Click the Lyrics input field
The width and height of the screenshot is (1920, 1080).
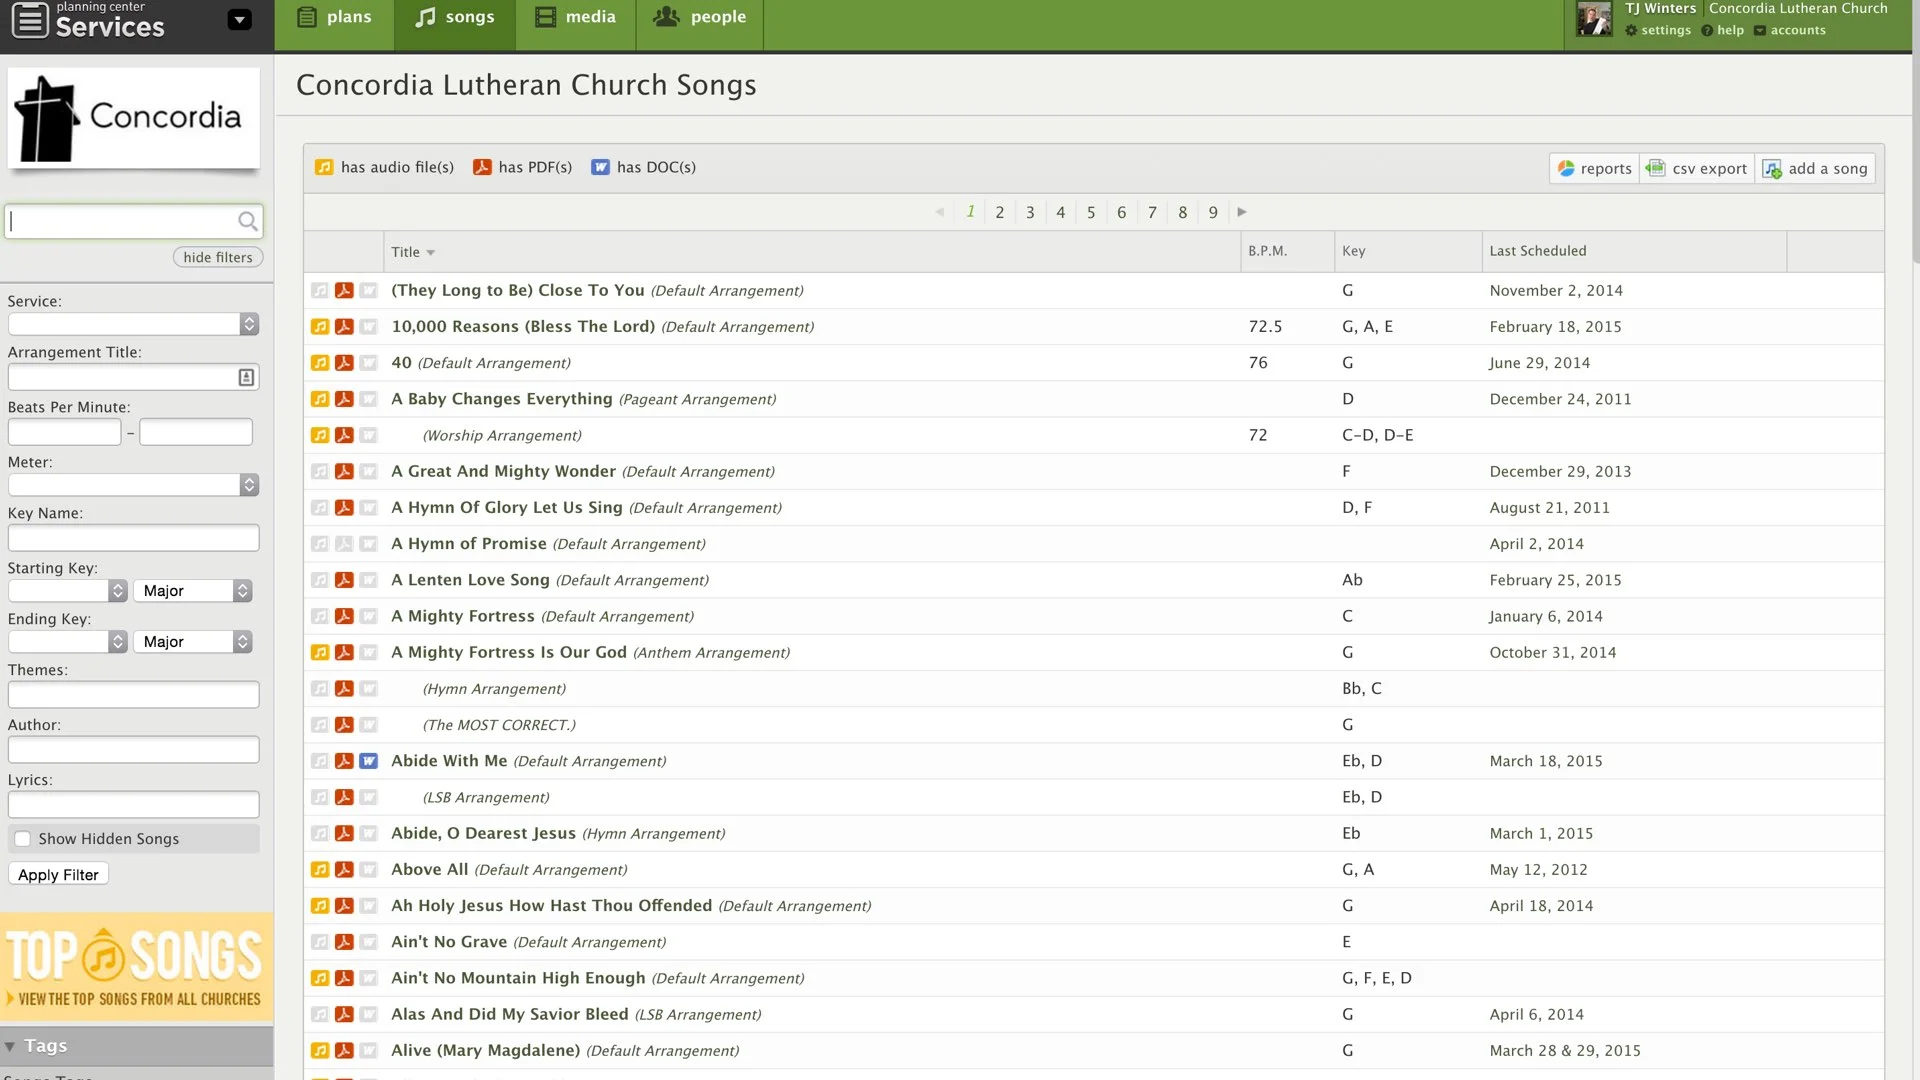(133, 805)
